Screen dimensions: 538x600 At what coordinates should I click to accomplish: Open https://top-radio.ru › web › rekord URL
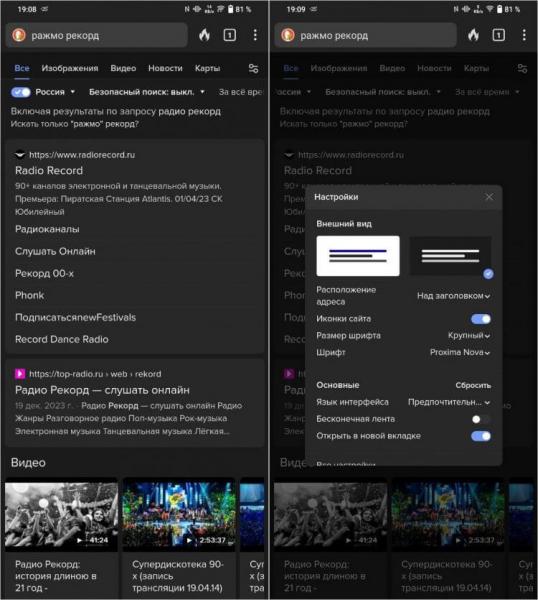click(x=95, y=374)
